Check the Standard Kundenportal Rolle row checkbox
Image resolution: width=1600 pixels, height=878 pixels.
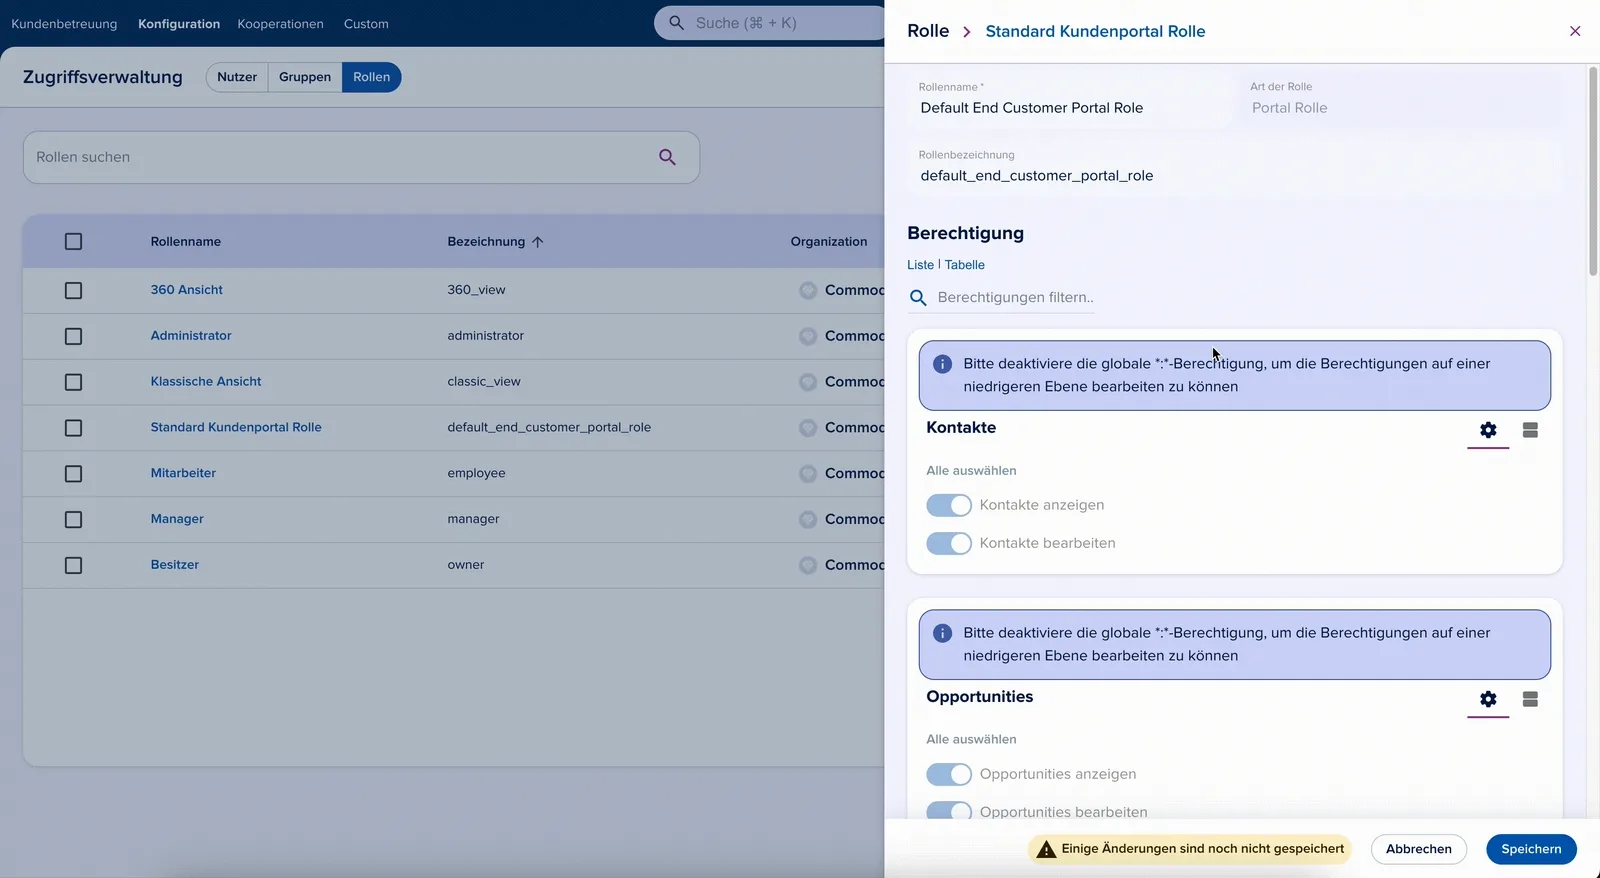(73, 428)
